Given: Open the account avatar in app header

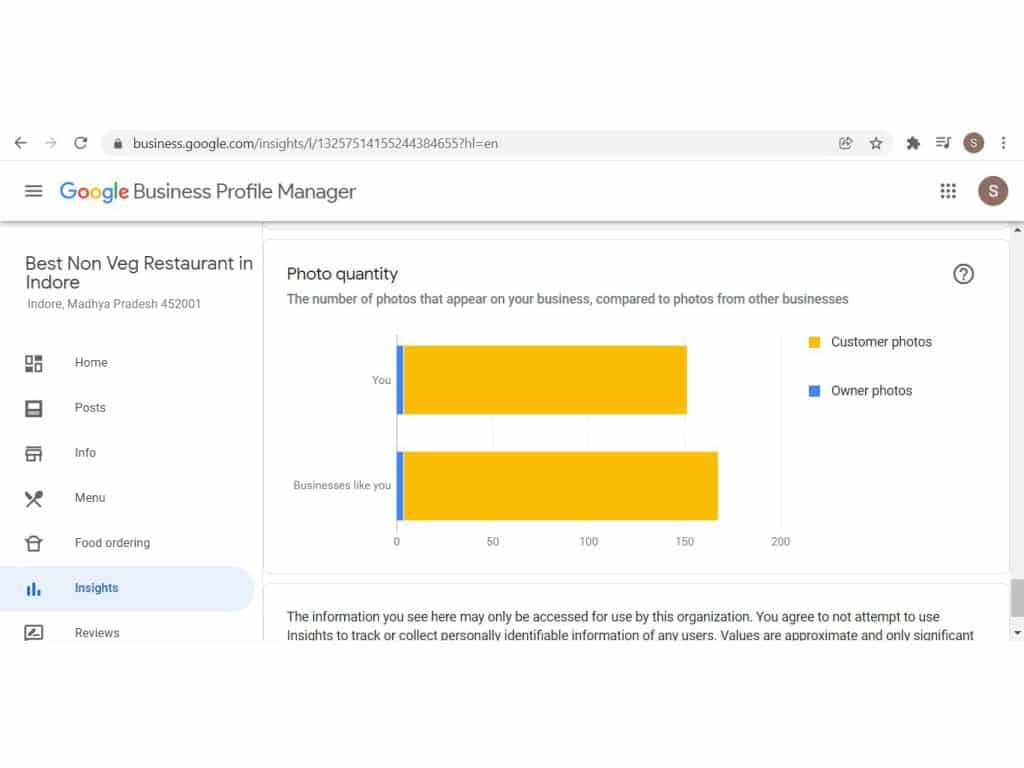Looking at the screenshot, I should click(x=992, y=191).
